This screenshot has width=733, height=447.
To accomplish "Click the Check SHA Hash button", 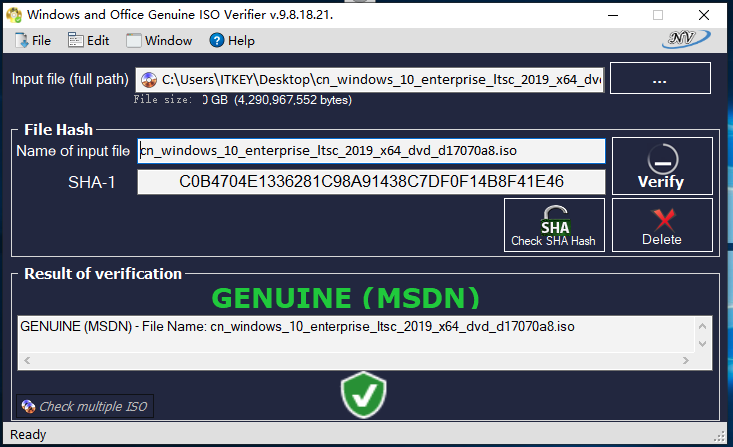I will coord(554,225).
